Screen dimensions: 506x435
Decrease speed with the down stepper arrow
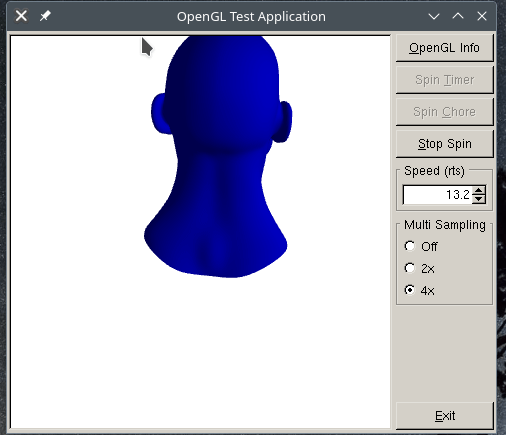point(479,199)
